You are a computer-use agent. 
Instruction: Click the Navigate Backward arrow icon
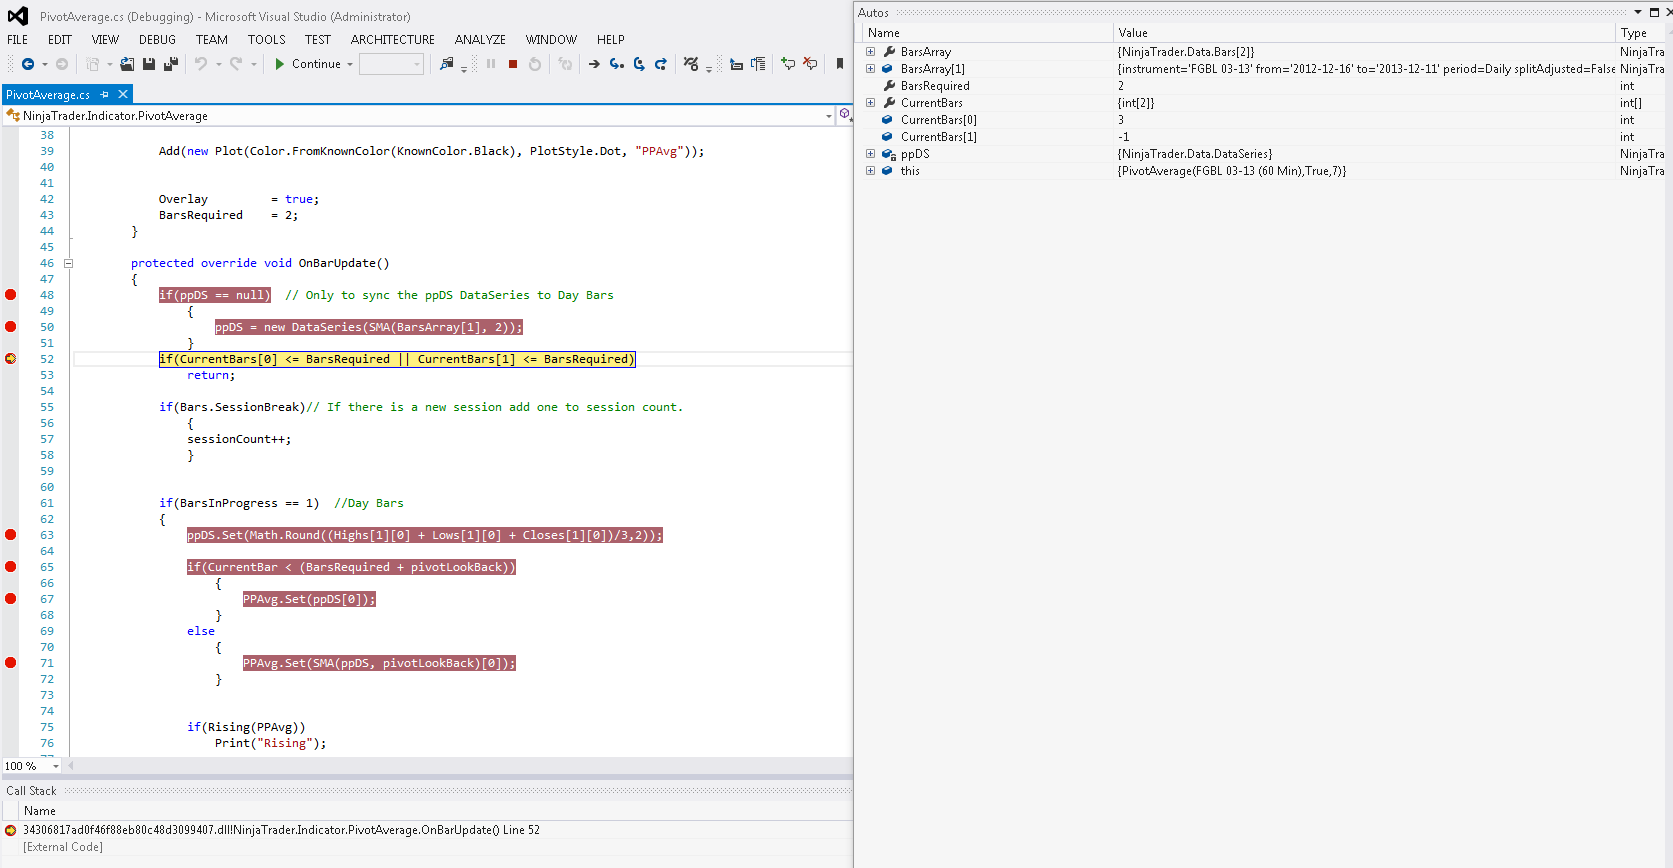[x=28, y=64]
